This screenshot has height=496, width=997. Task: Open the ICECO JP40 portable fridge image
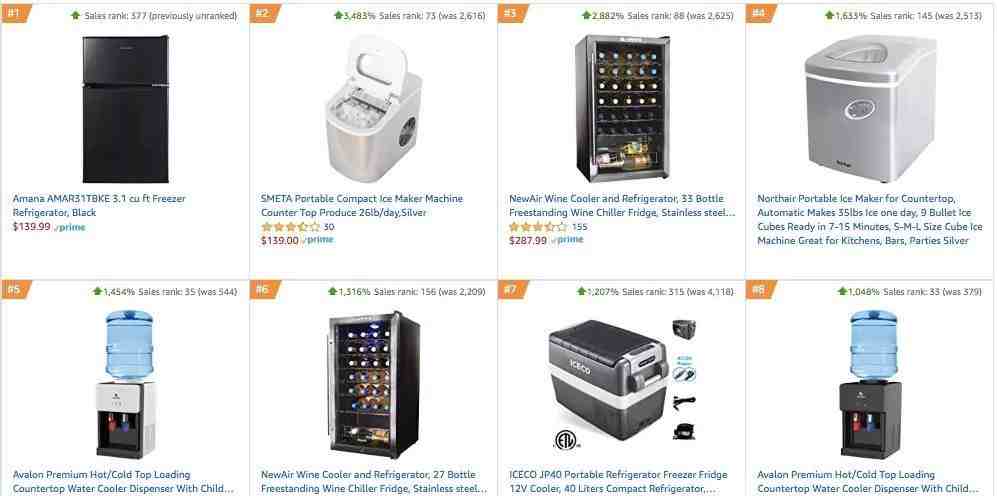[x=622, y=384]
